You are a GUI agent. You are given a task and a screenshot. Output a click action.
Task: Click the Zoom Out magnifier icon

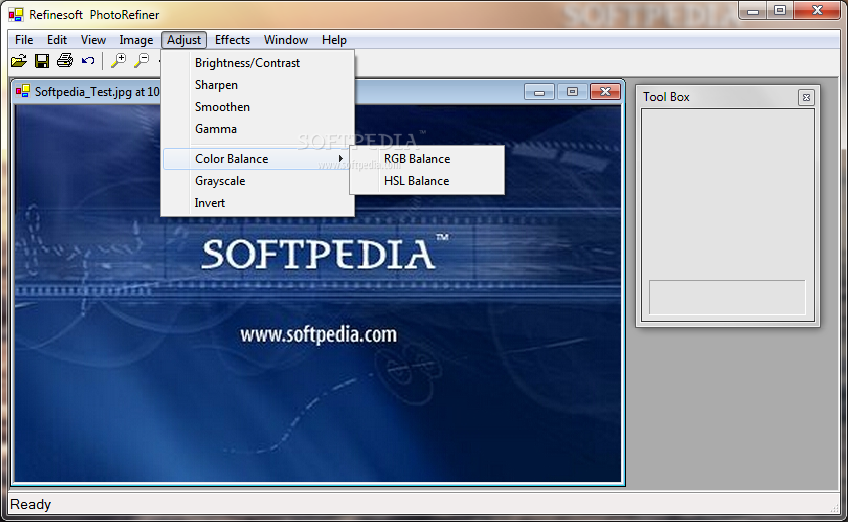pos(142,60)
